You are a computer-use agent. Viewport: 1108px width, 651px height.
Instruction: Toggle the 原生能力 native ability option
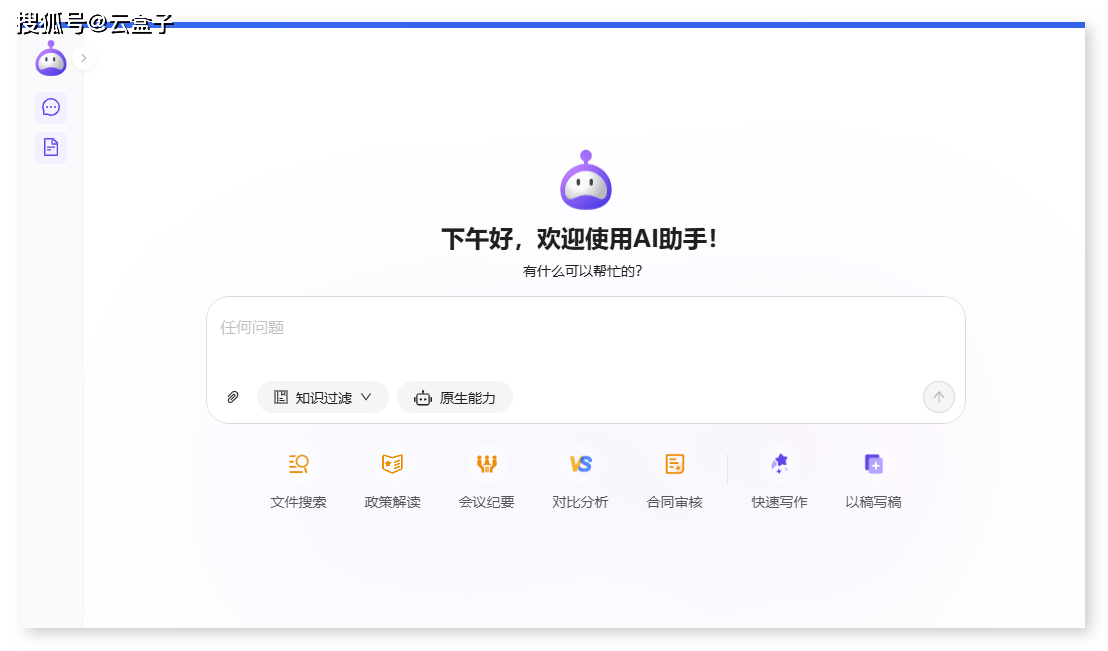(455, 397)
